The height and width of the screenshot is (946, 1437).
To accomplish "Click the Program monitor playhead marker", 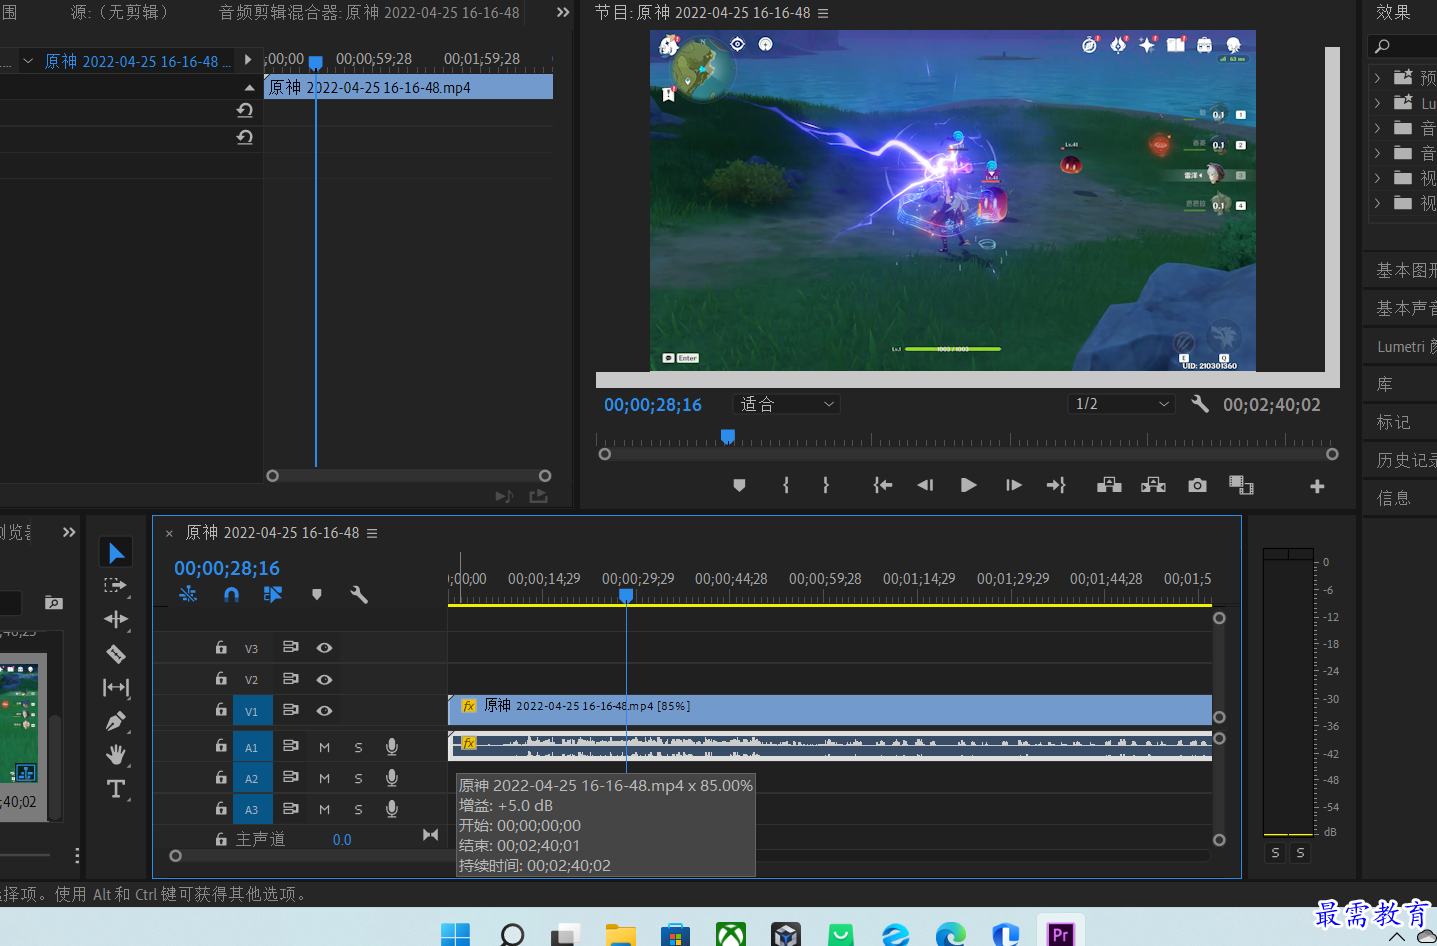I will point(728,436).
